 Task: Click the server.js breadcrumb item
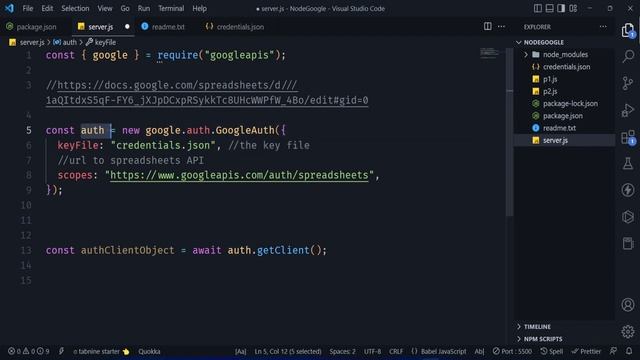tap(27, 42)
